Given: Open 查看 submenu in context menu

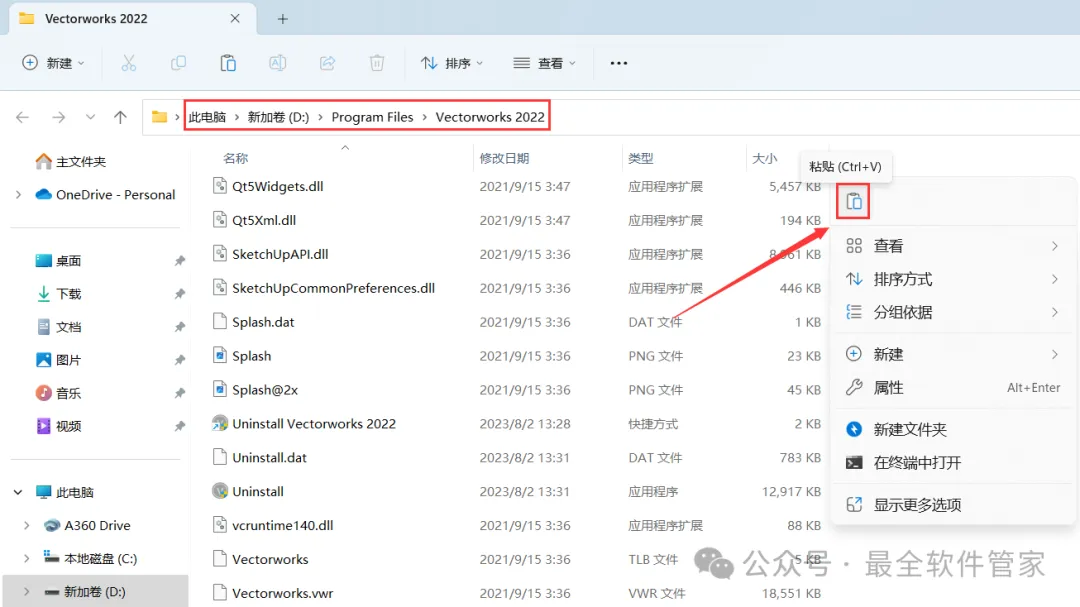Looking at the screenshot, I should click(953, 246).
